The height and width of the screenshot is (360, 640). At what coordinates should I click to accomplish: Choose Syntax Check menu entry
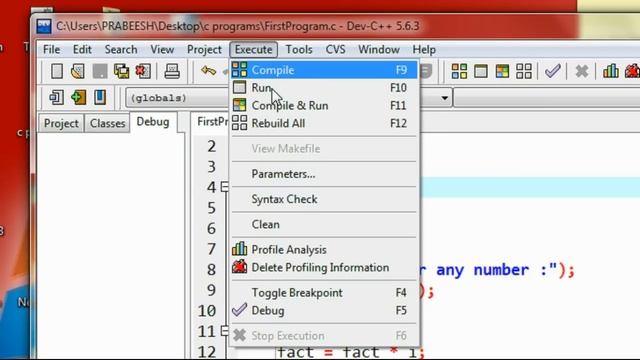324,199
